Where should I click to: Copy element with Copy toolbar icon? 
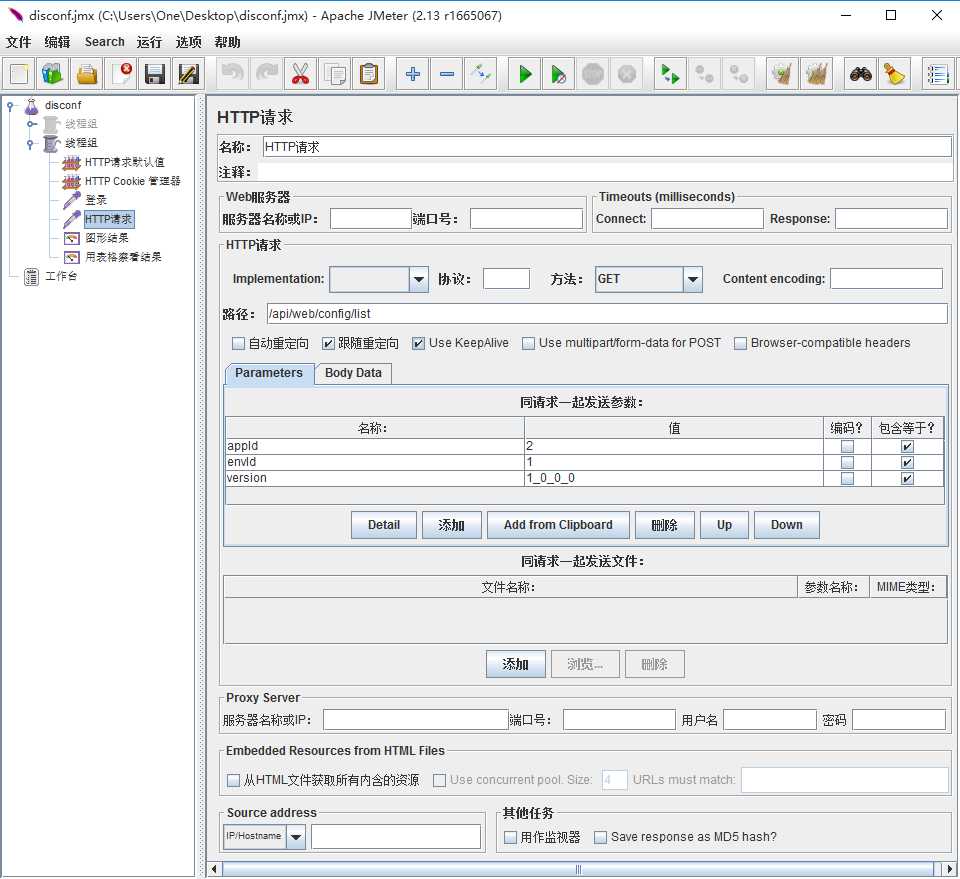pos(335,74)
